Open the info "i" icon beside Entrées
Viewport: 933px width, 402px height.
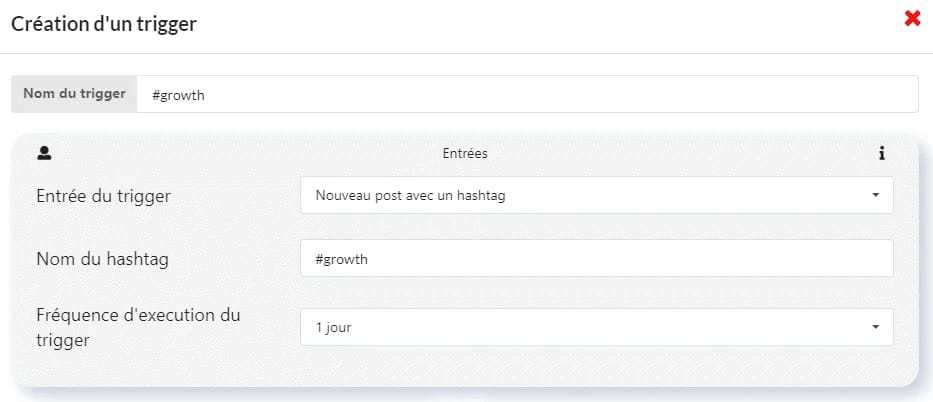[x=882, y=153]
